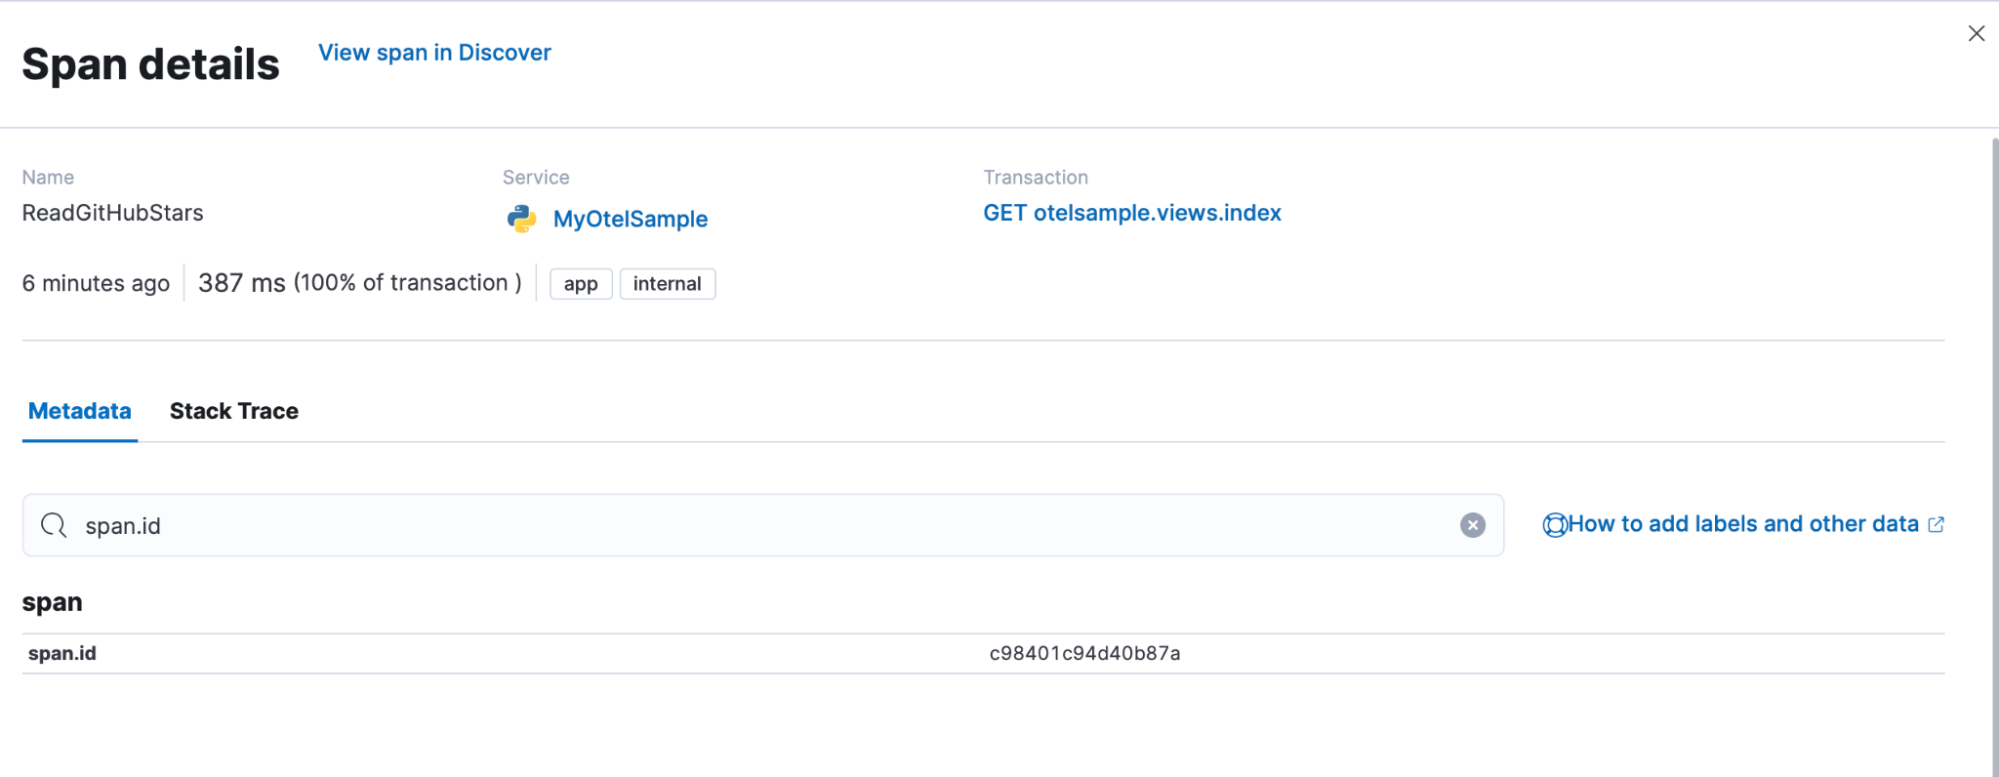Open the MyOtelSample service link
Viewport: 1999px width, 777px height.
(x=630, y=219)
